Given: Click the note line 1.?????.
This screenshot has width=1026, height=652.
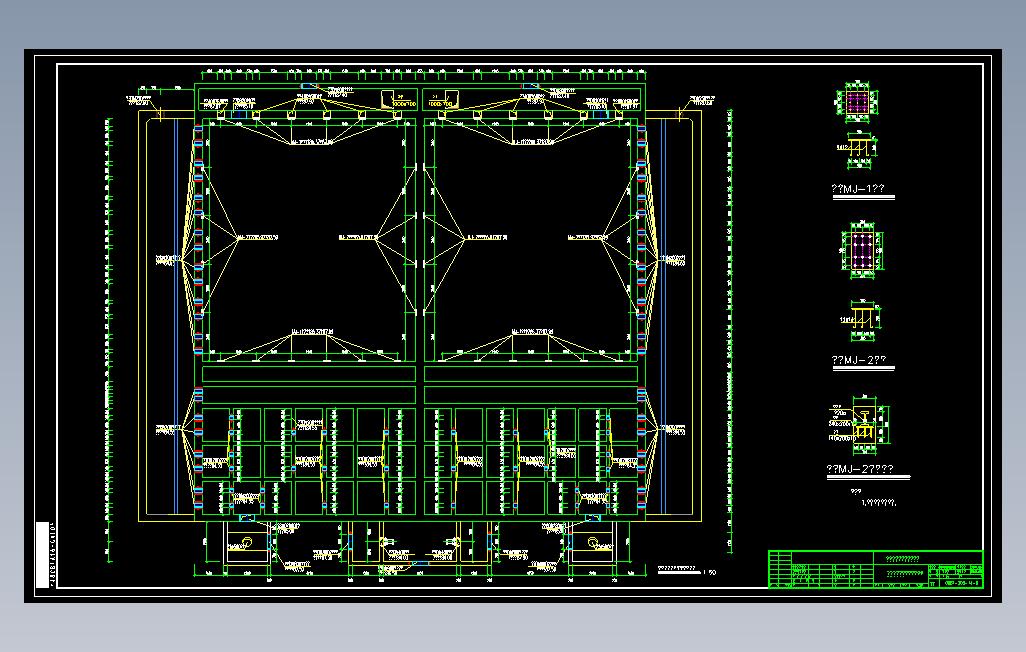Looking at the screenshot, I should [x=878, y=503].
